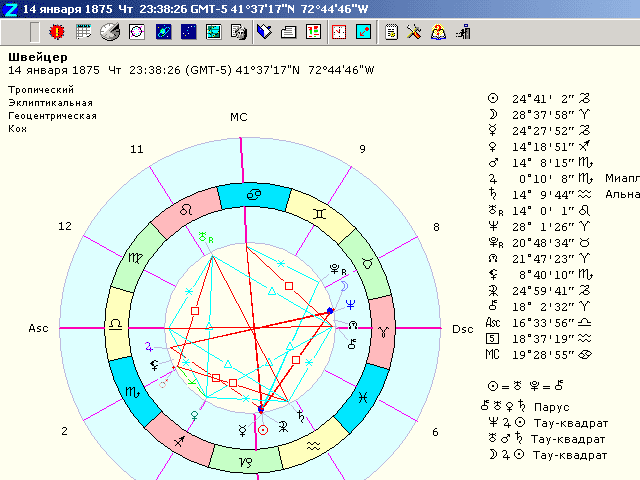Click house number 2 label
640x480 pixels.
pyautogui.click(x=64, y=431)
